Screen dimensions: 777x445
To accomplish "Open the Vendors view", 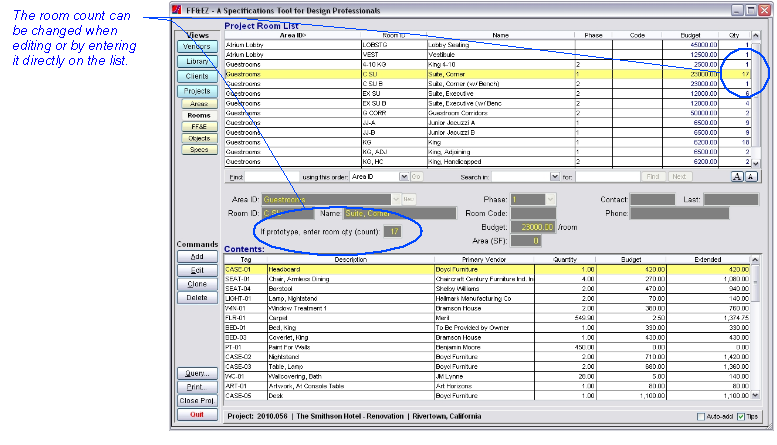I will pyautogui.click(x=197, y=47).
